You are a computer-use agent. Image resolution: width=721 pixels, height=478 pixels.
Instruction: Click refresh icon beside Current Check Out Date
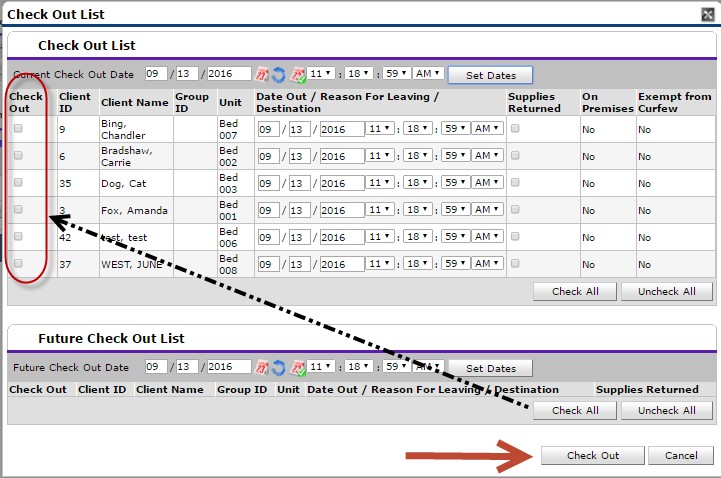(279, 74)
